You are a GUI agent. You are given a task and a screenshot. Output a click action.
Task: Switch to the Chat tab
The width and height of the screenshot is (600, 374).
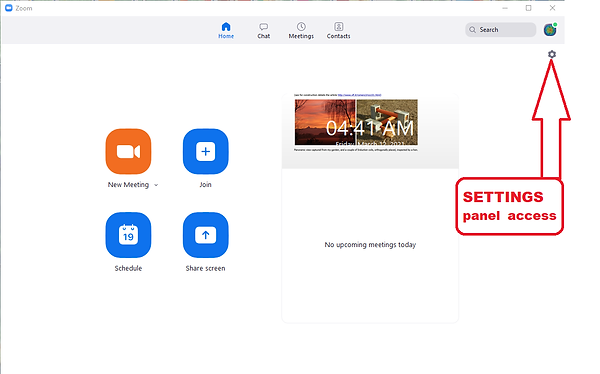263,30
